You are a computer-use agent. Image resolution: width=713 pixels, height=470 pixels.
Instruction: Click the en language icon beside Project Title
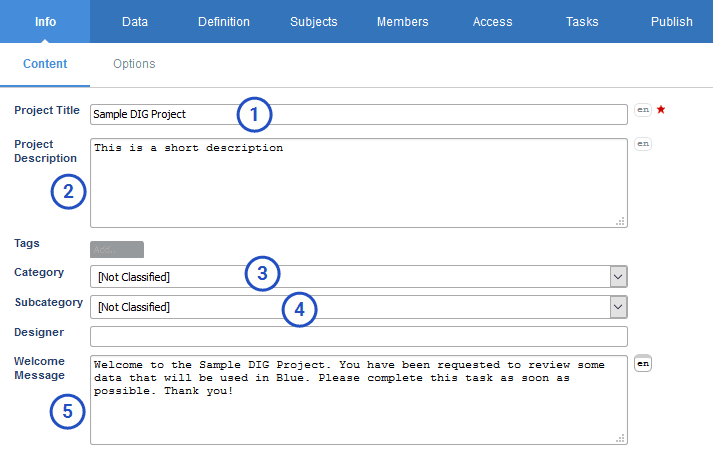point(643,110)
